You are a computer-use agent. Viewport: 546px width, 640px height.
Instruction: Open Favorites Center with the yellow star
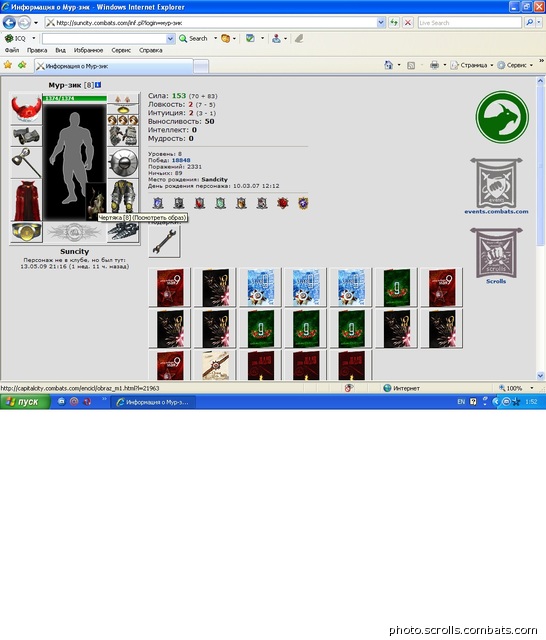8,64
